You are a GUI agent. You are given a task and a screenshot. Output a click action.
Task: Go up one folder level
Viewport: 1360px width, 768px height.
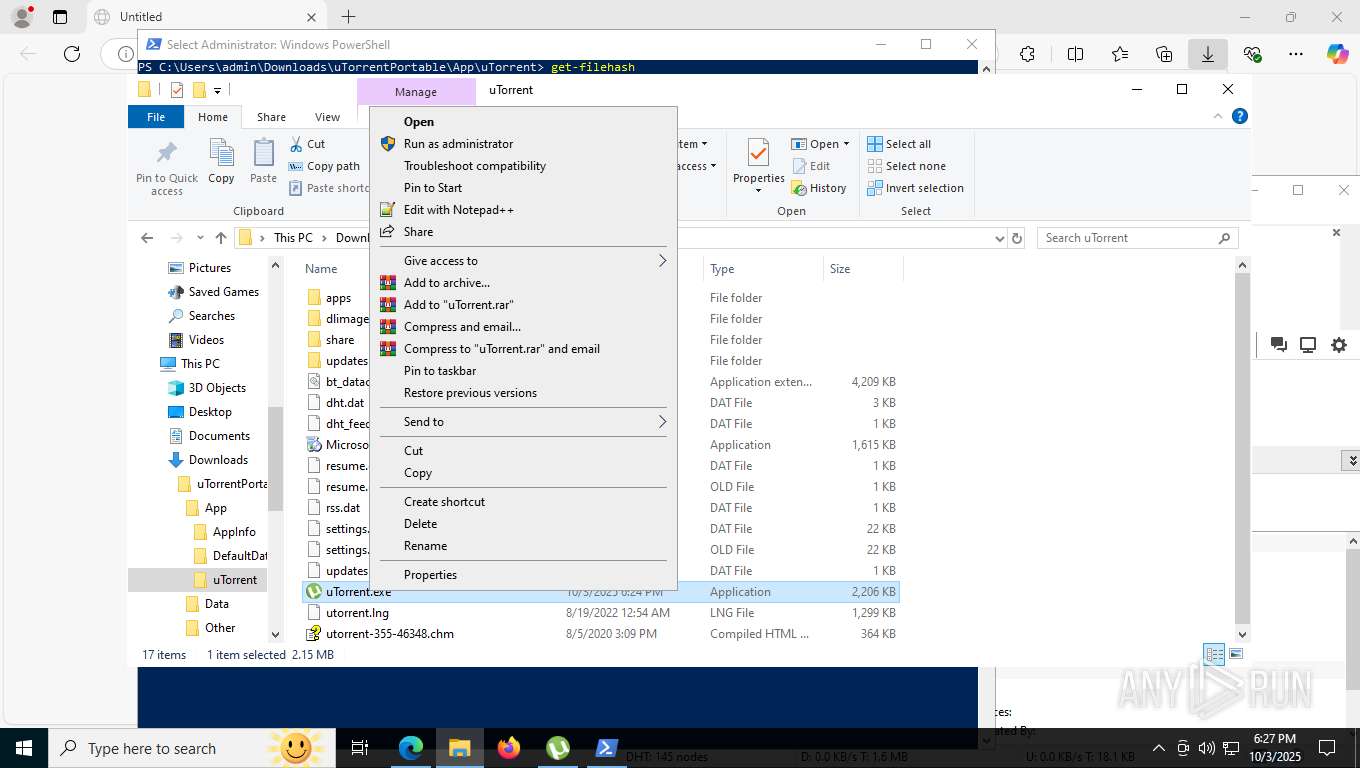point(221,238)
